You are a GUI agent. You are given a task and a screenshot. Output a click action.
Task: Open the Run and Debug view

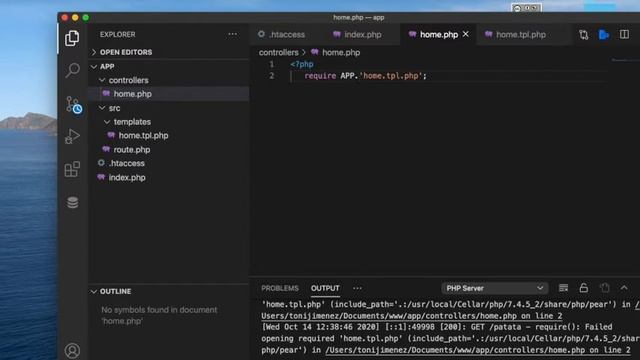click(72, 136)
